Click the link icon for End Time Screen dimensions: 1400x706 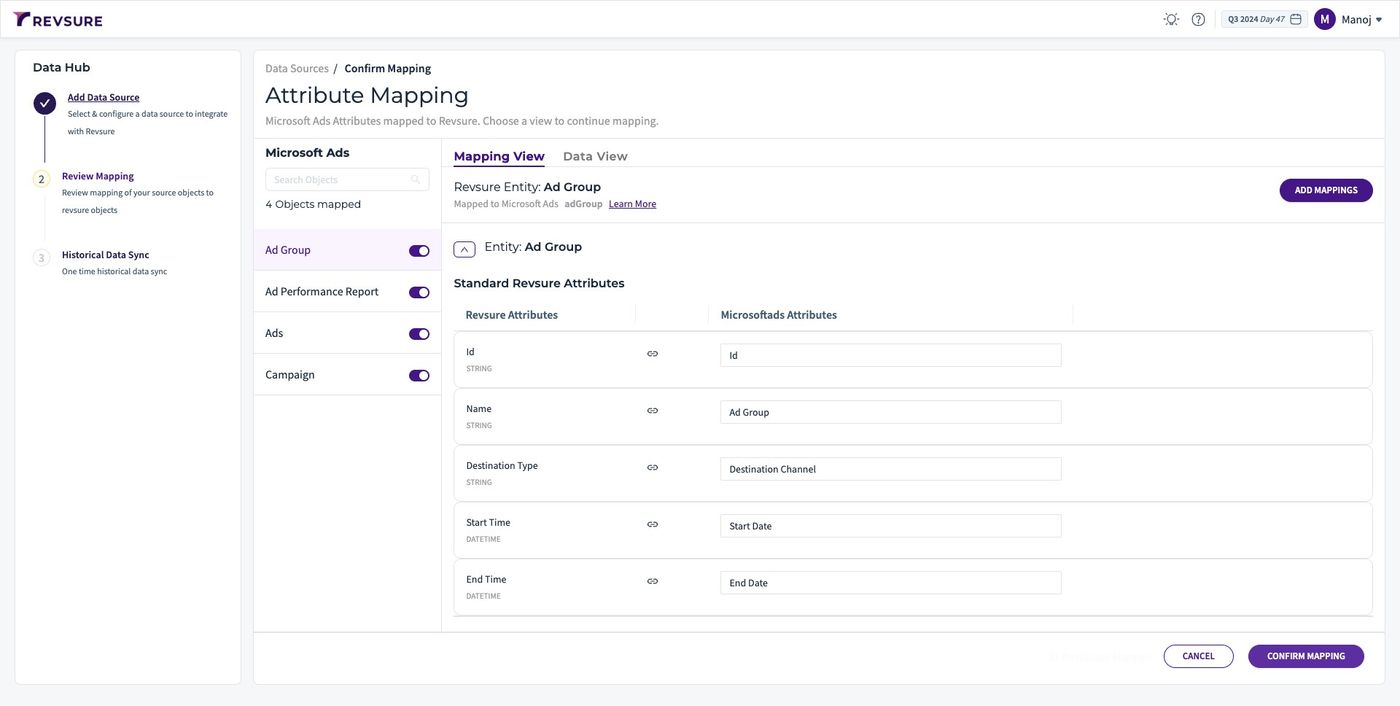pyautogui.click(x=652, y=582)
